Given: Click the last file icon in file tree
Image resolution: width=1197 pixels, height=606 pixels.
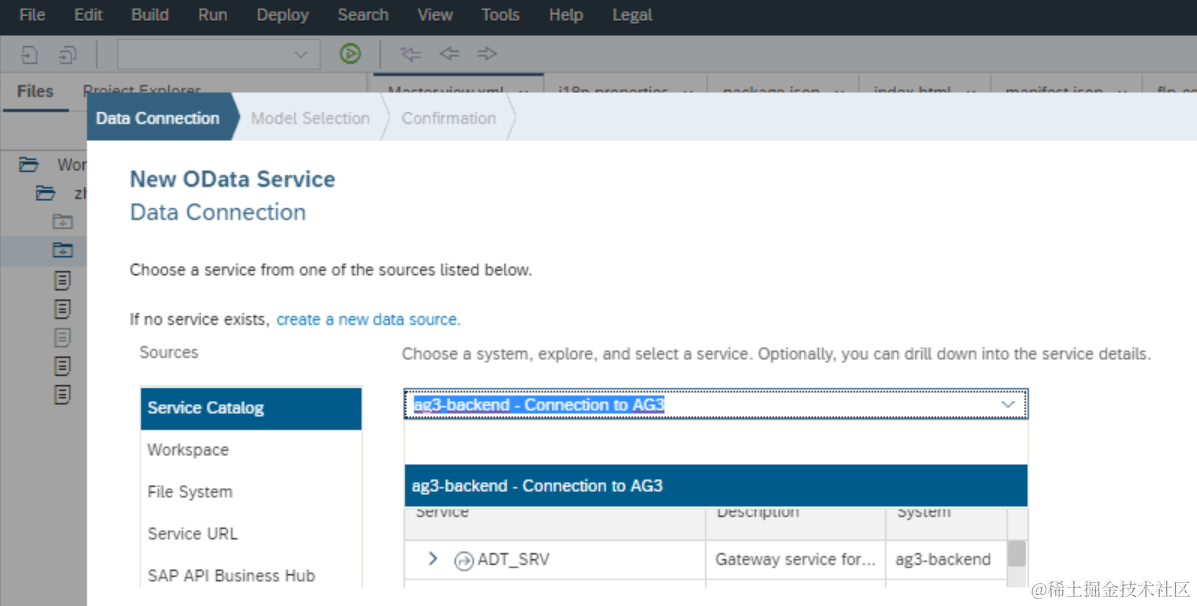Looking at the screenshot, I should coord(63,395).
